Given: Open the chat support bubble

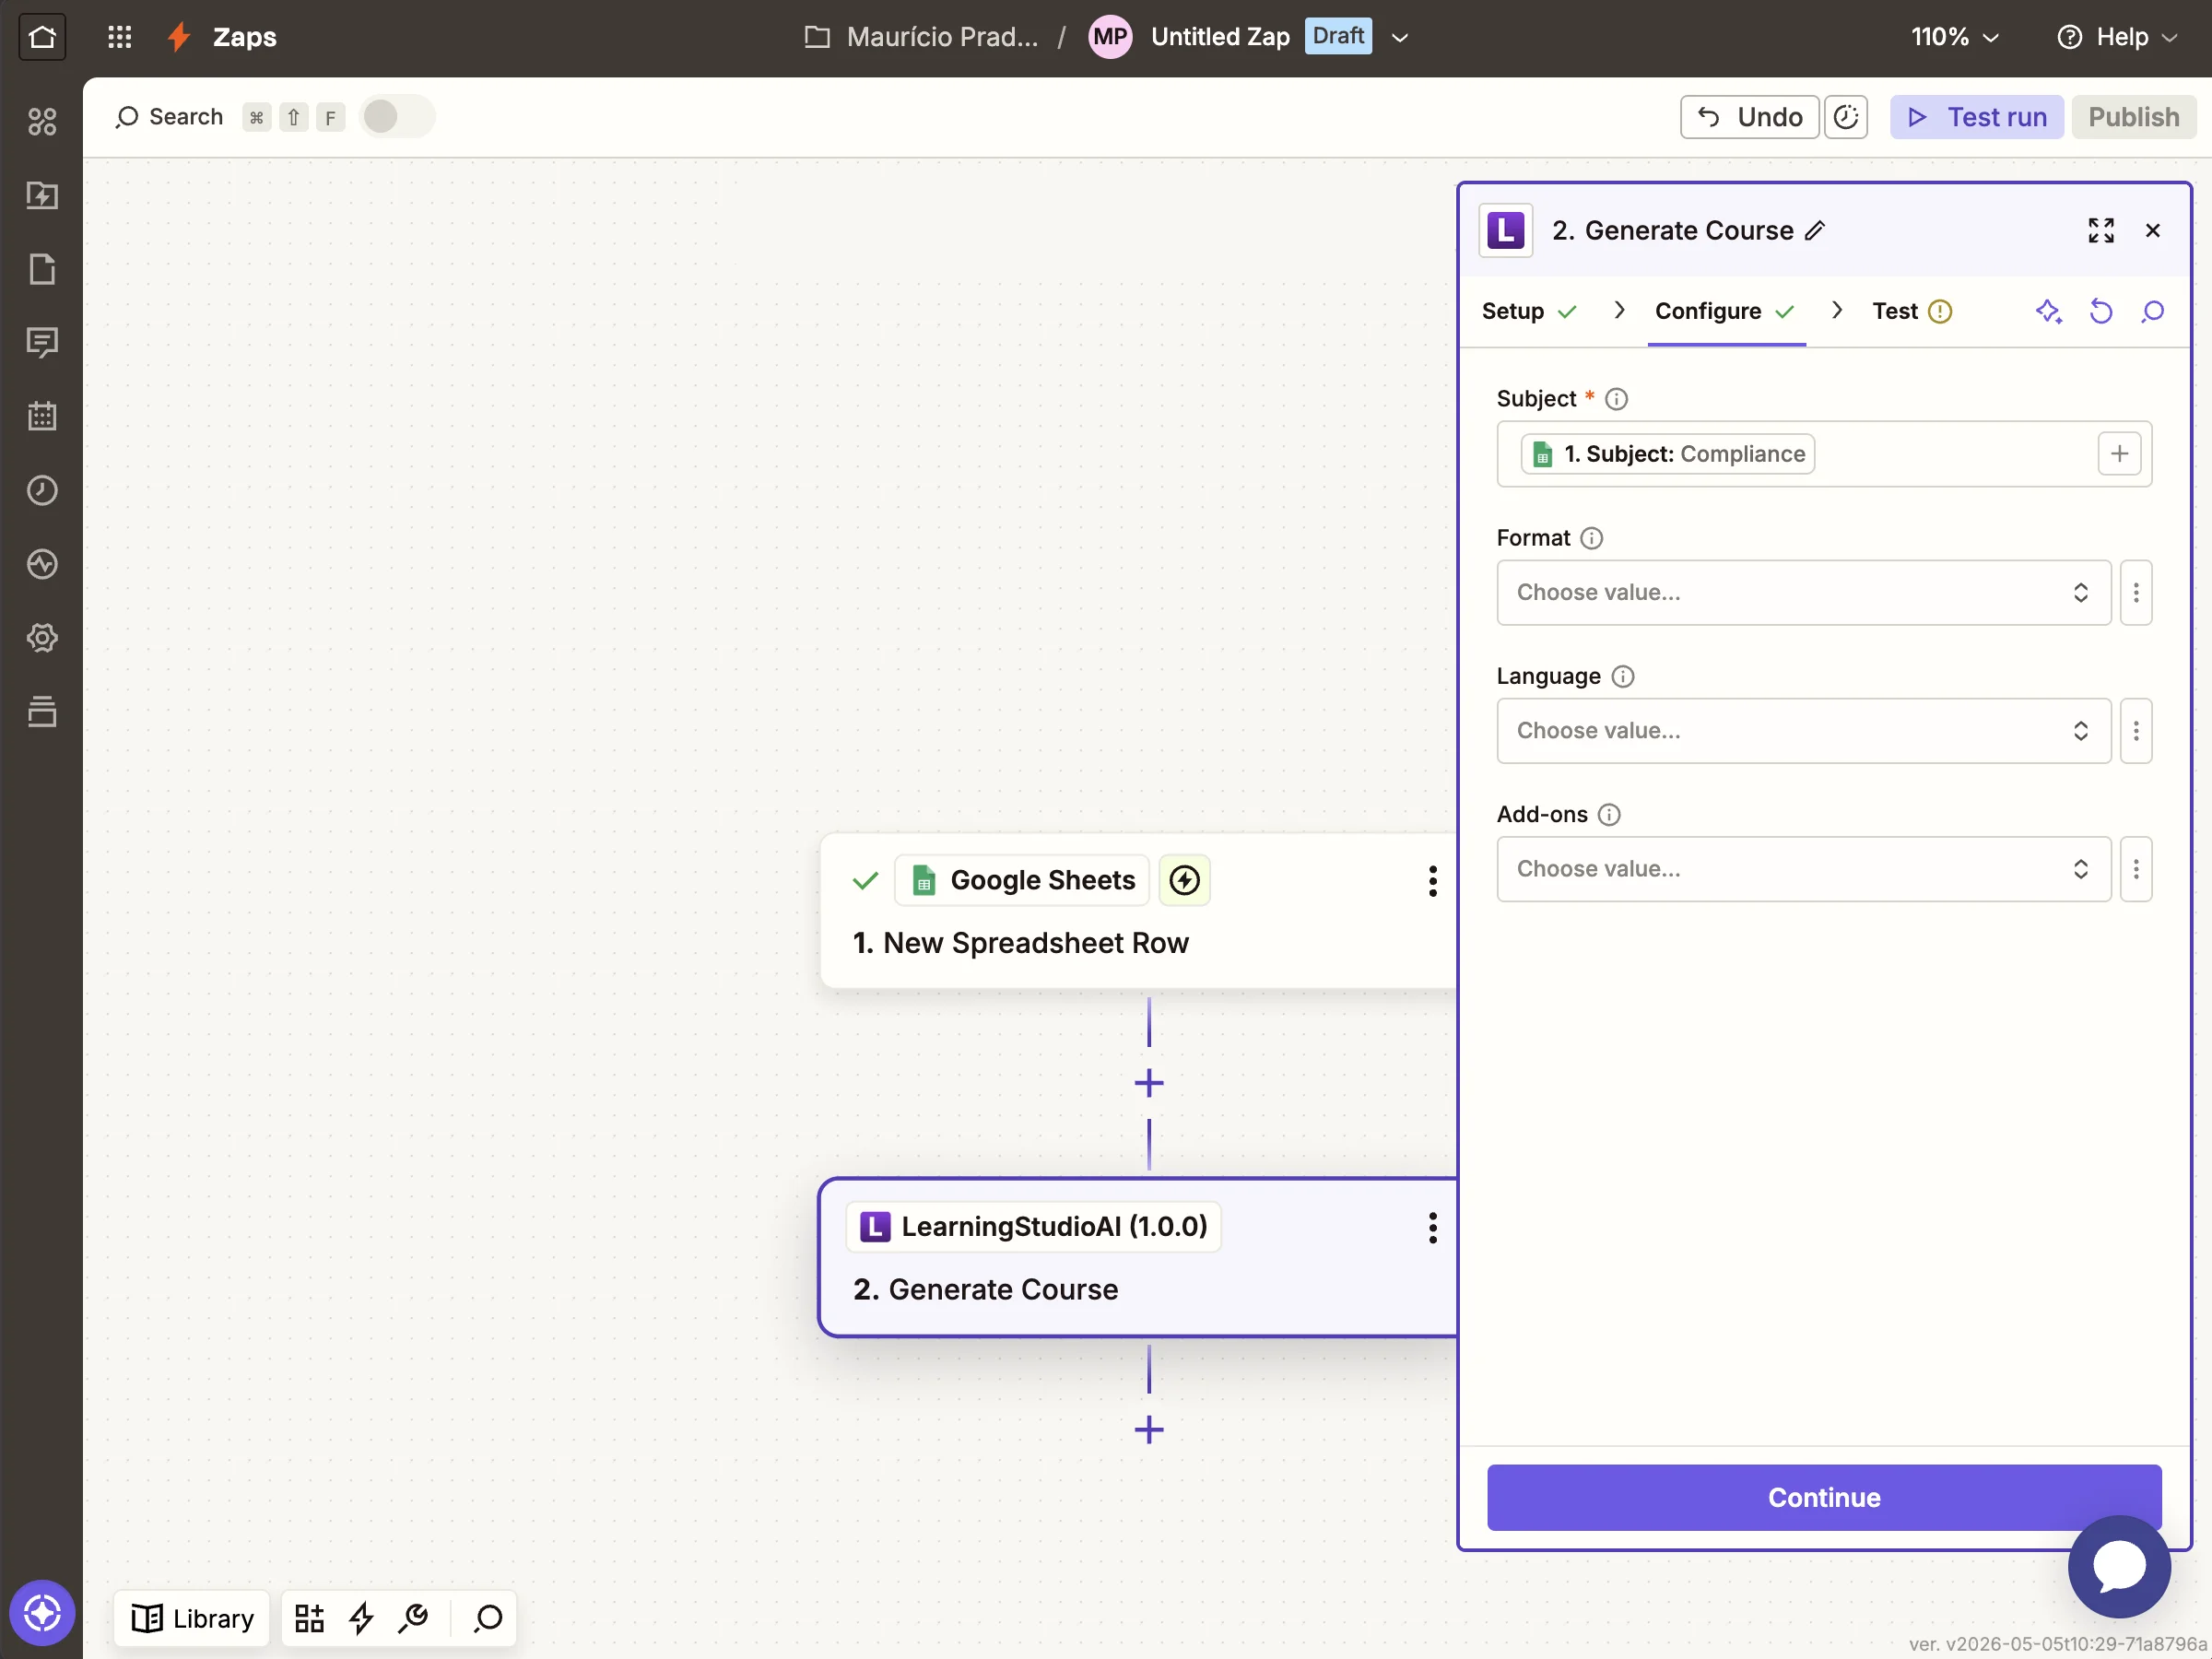Looking at the screenshot, I should 2118,1566.
